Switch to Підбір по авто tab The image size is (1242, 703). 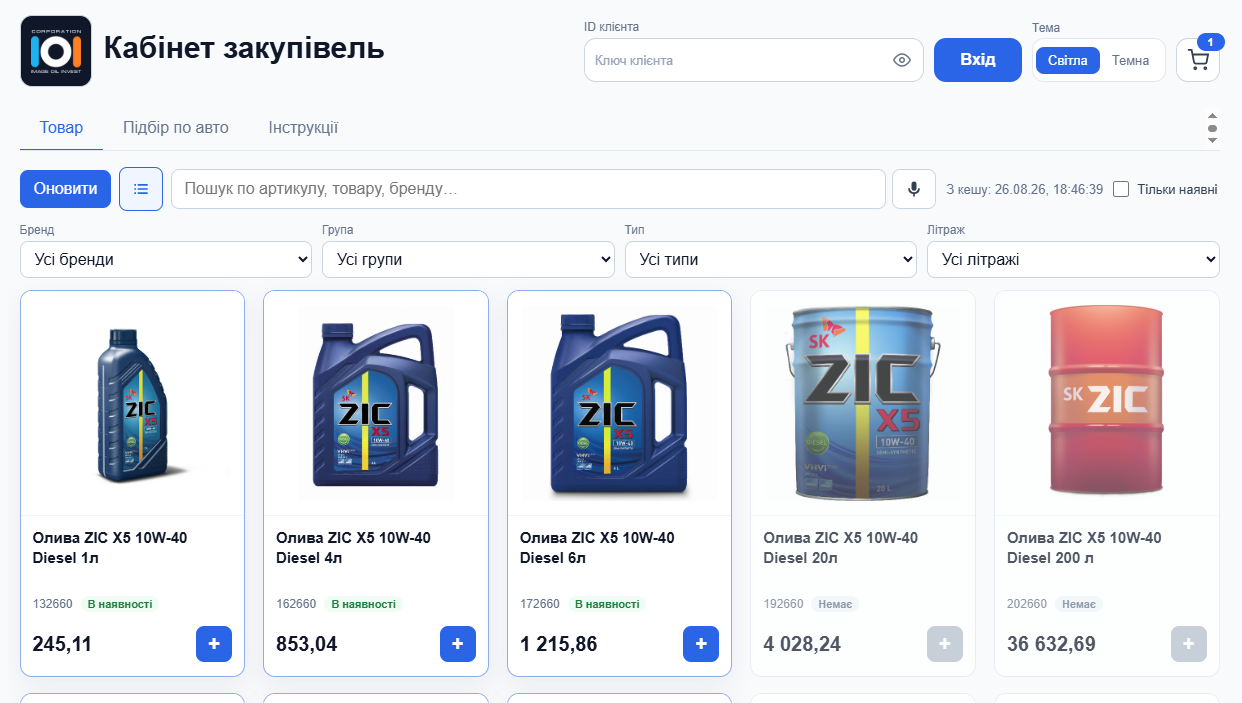tap(176, 128)
